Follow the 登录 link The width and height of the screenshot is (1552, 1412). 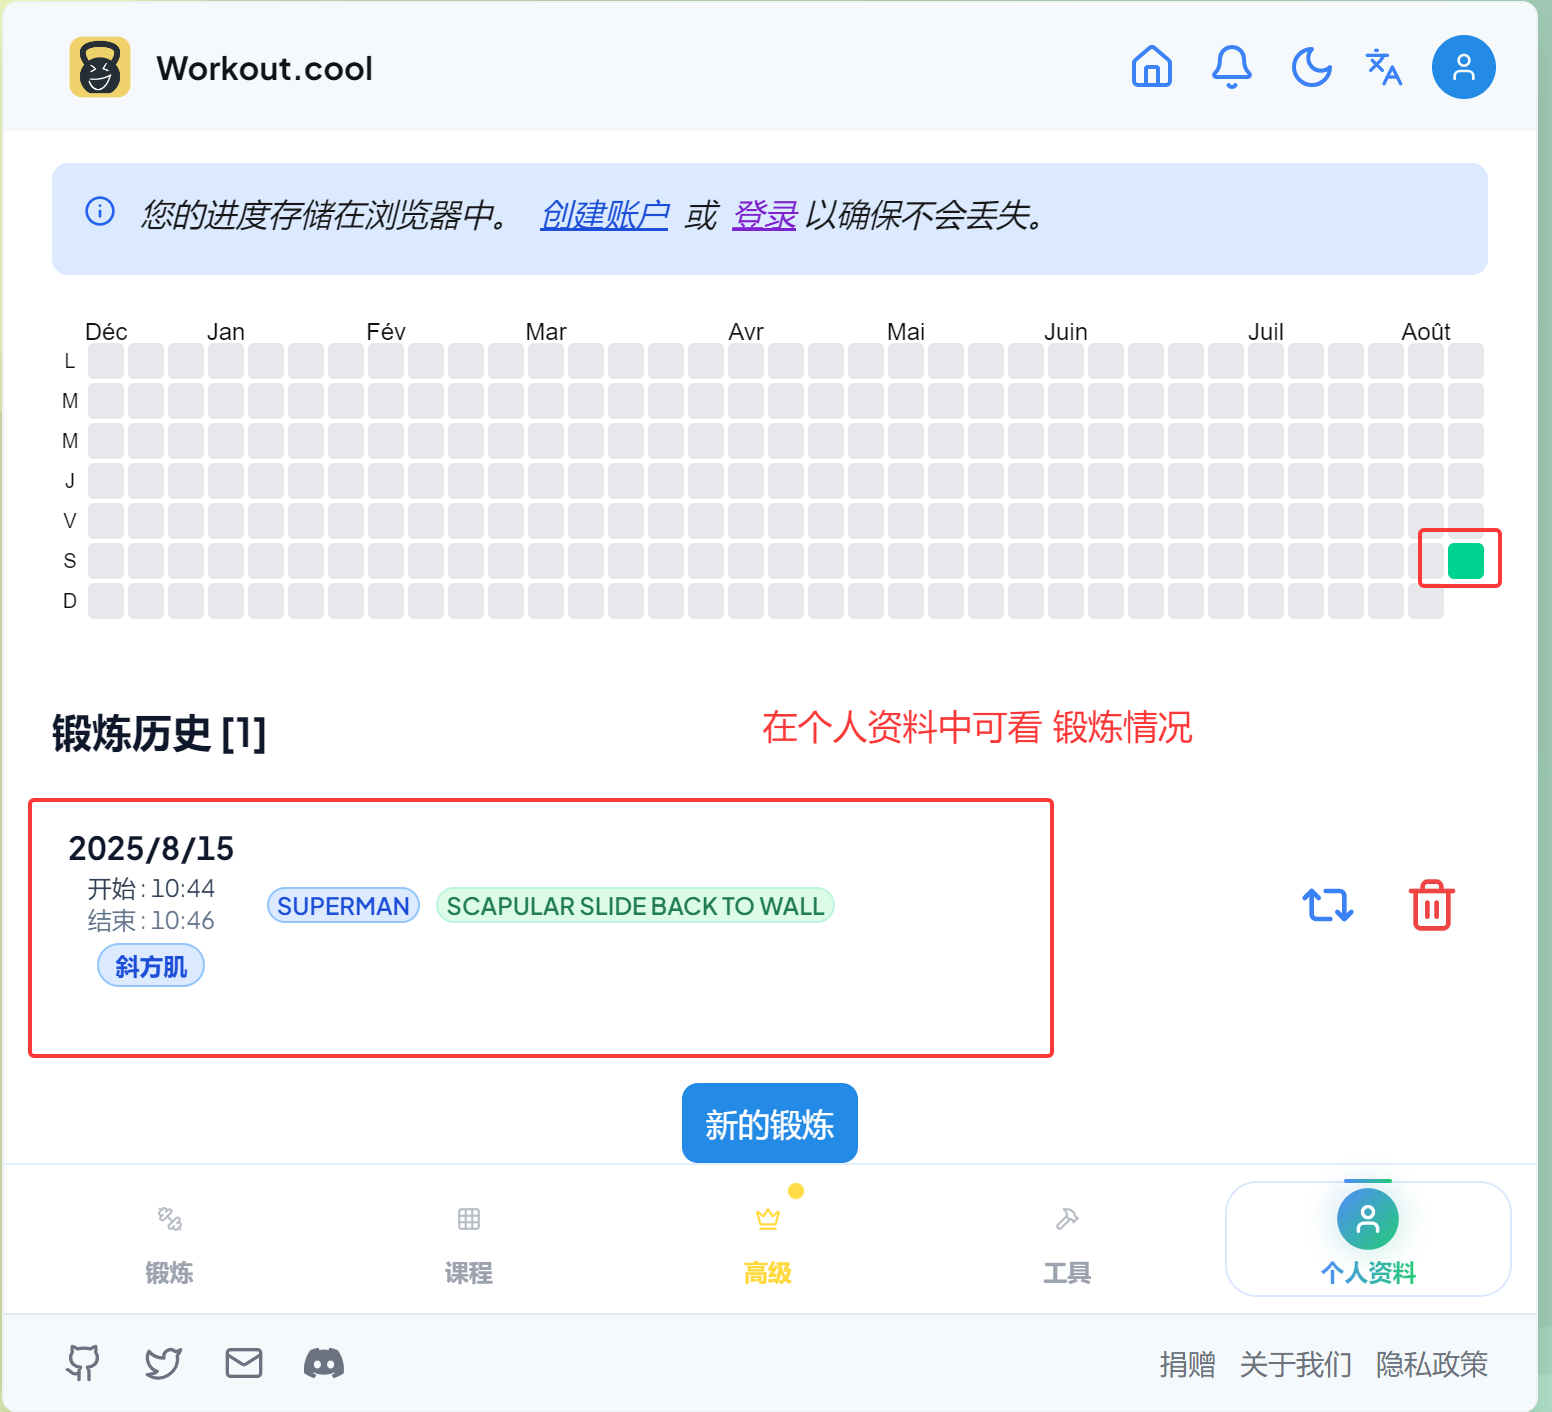pyautogui.click(x=764, y=214)
